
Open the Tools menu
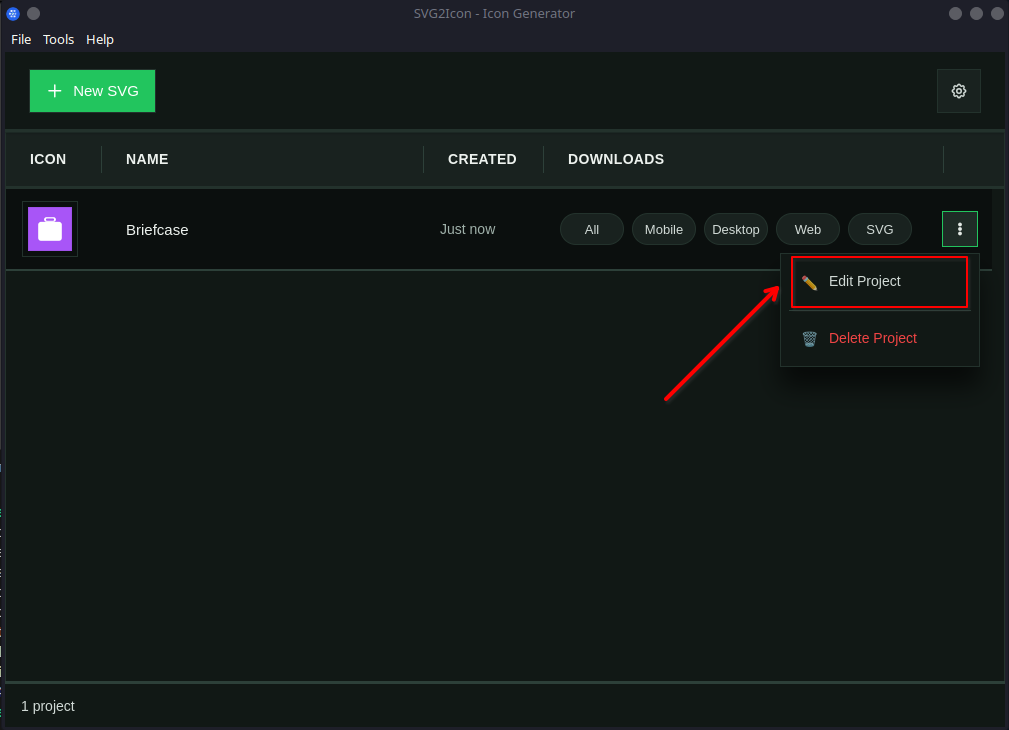point(58,39)
